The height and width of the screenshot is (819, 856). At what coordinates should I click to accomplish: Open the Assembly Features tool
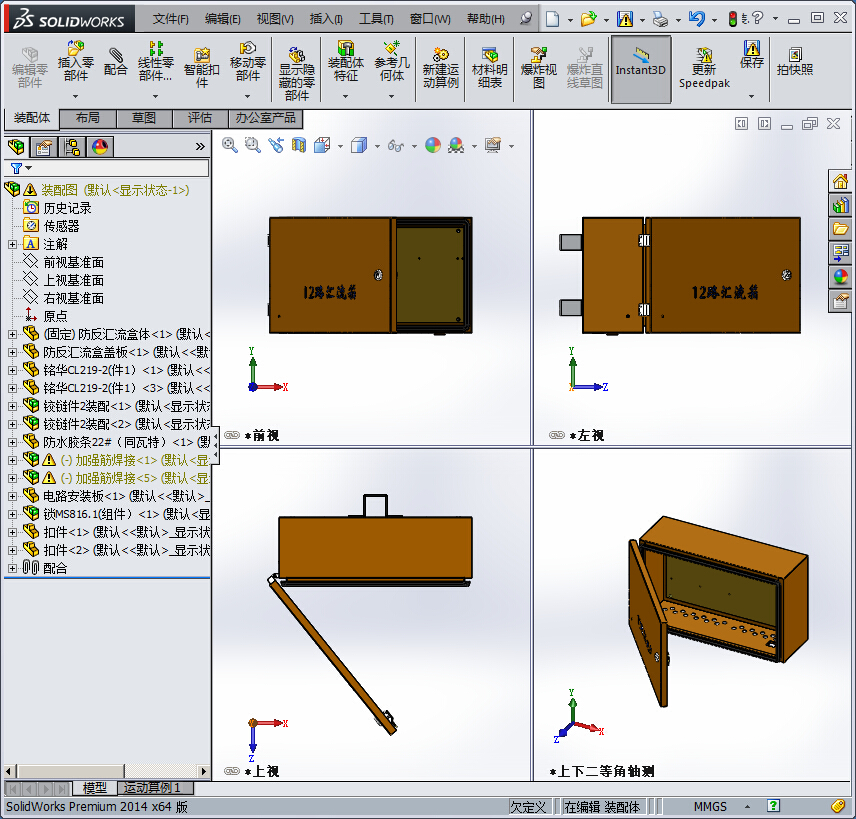click(x=345, y=61)
